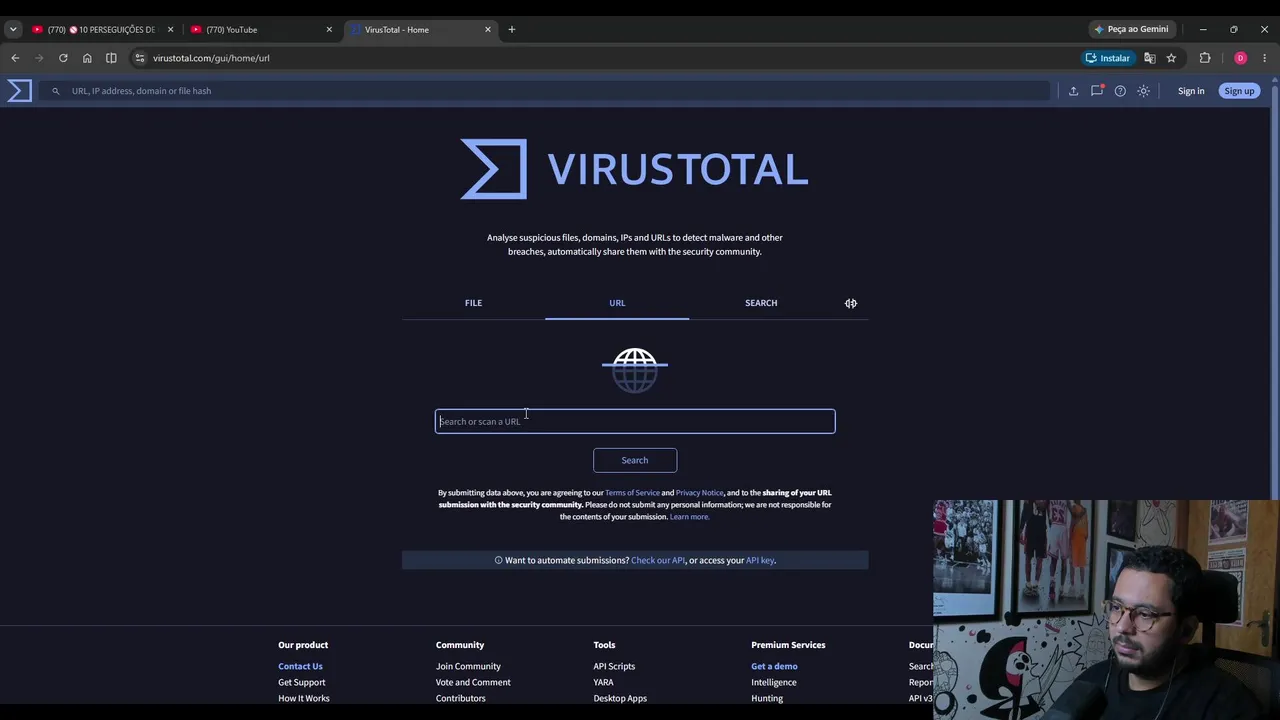Open the extra tab icon beside SEARCH
The height and width of the screenshot is (720, 1280).
pos(851,303)
